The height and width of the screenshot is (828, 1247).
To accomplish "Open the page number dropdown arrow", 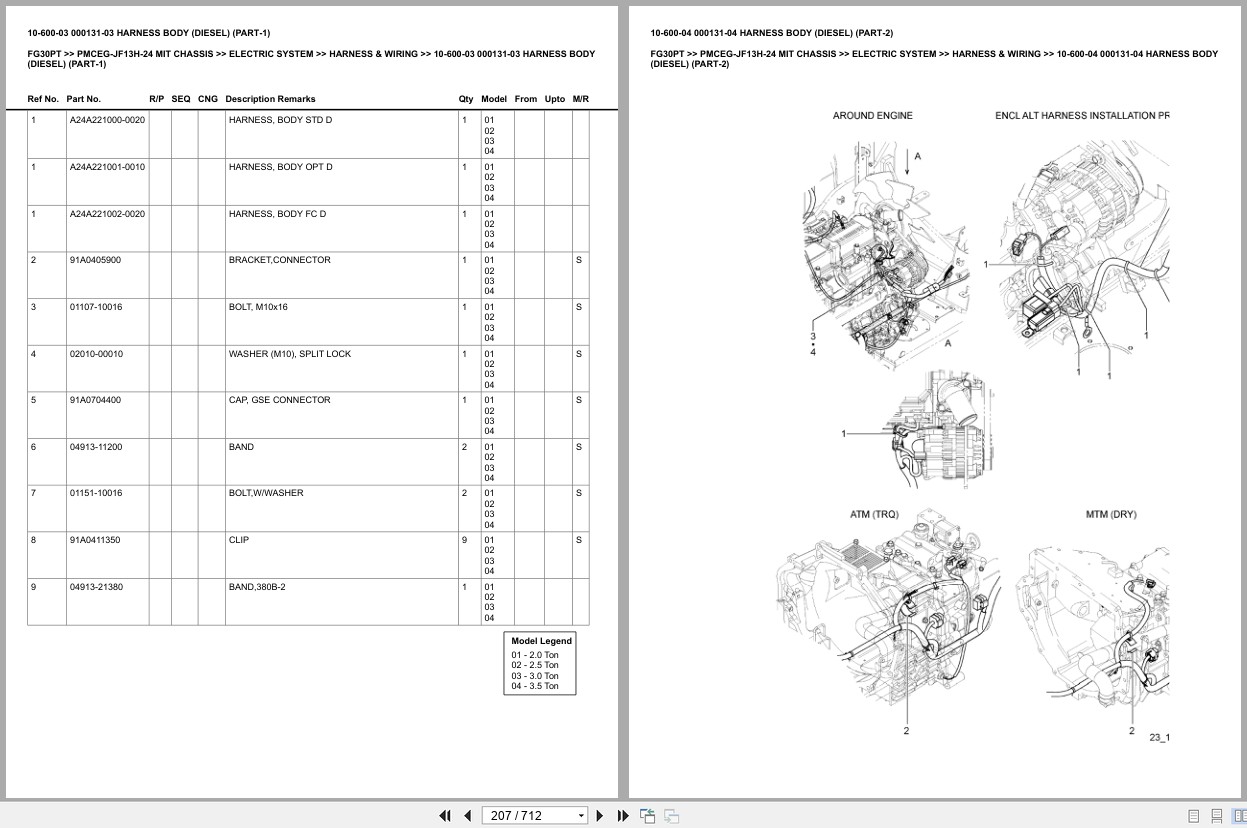I will pos(582,816).
